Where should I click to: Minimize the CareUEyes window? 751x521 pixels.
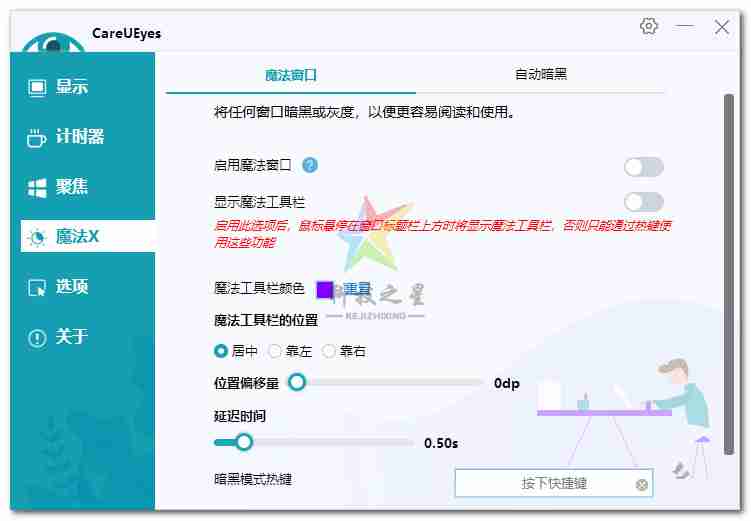click(x=684, y=26)
